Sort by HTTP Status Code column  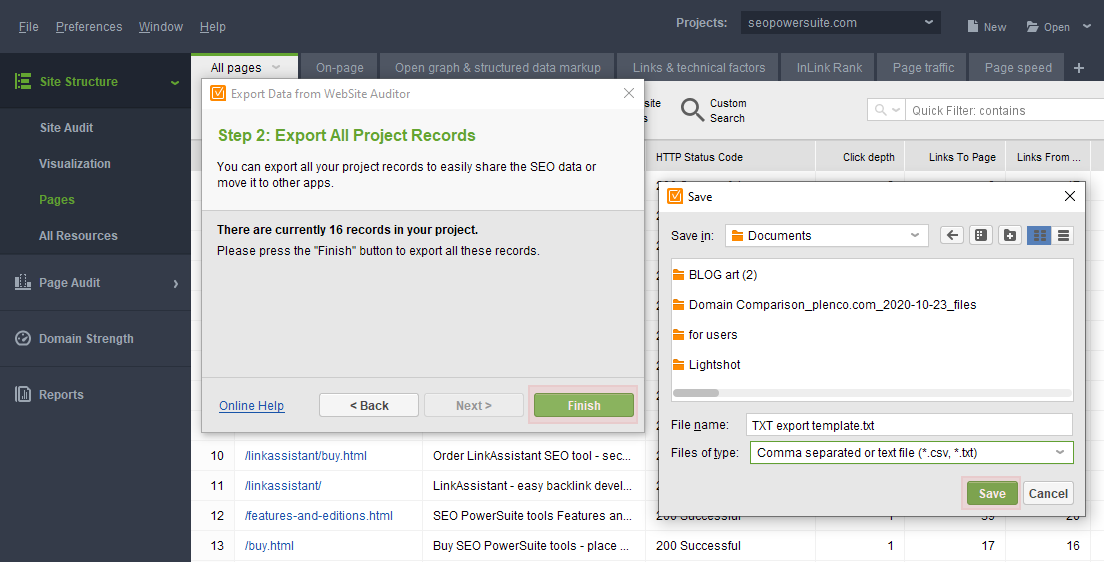tap(731, 157)
